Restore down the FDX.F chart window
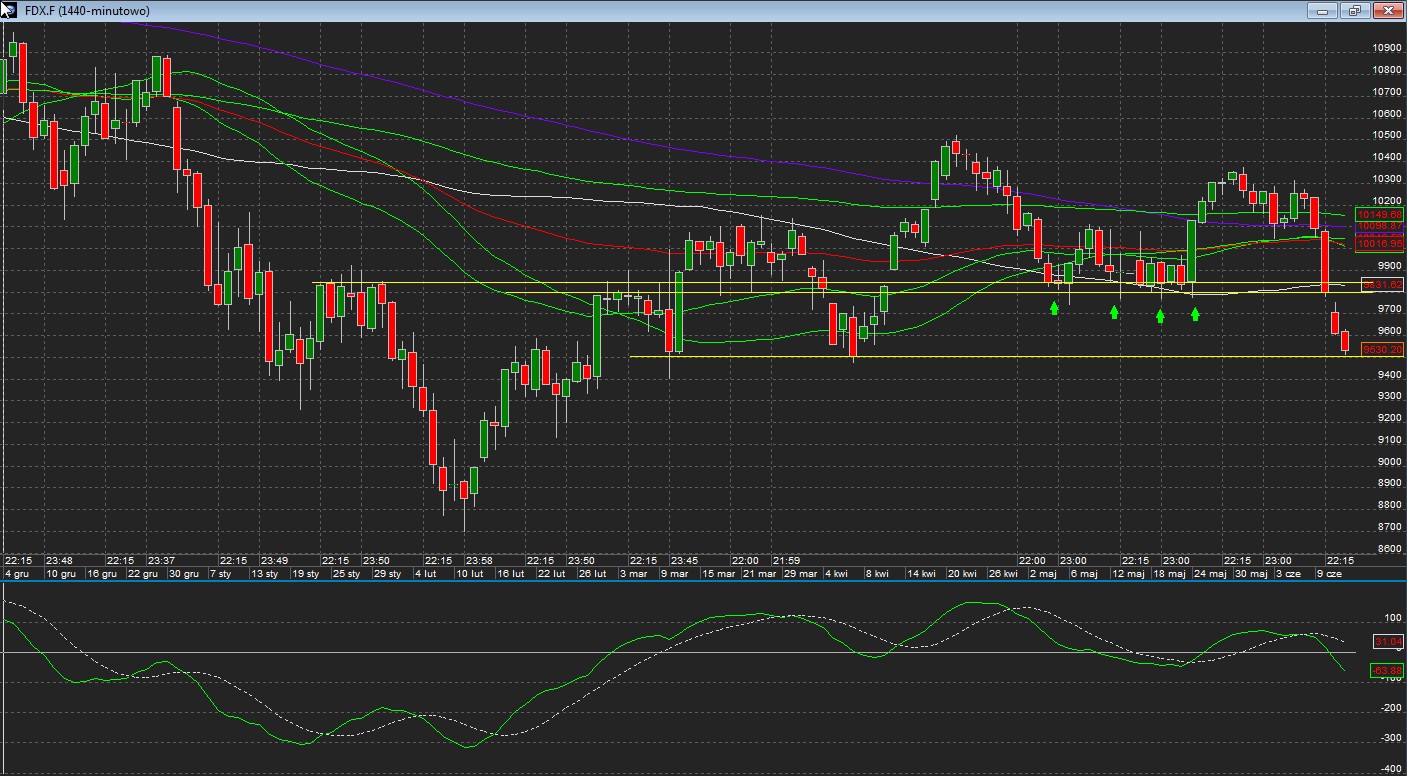Viewport: 1407px width, 776px height. click(x=1355, y=10)
